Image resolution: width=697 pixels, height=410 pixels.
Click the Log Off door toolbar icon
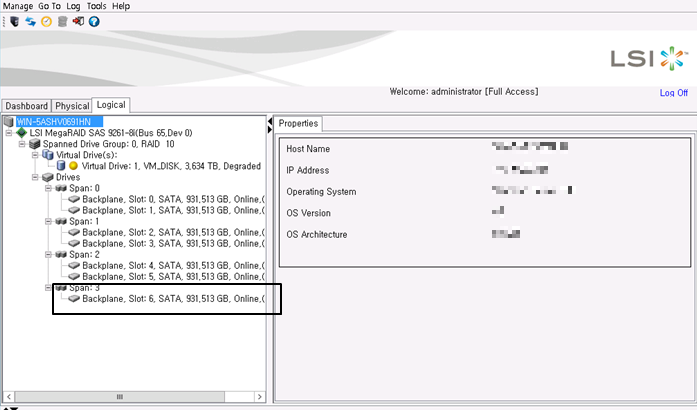78,21
